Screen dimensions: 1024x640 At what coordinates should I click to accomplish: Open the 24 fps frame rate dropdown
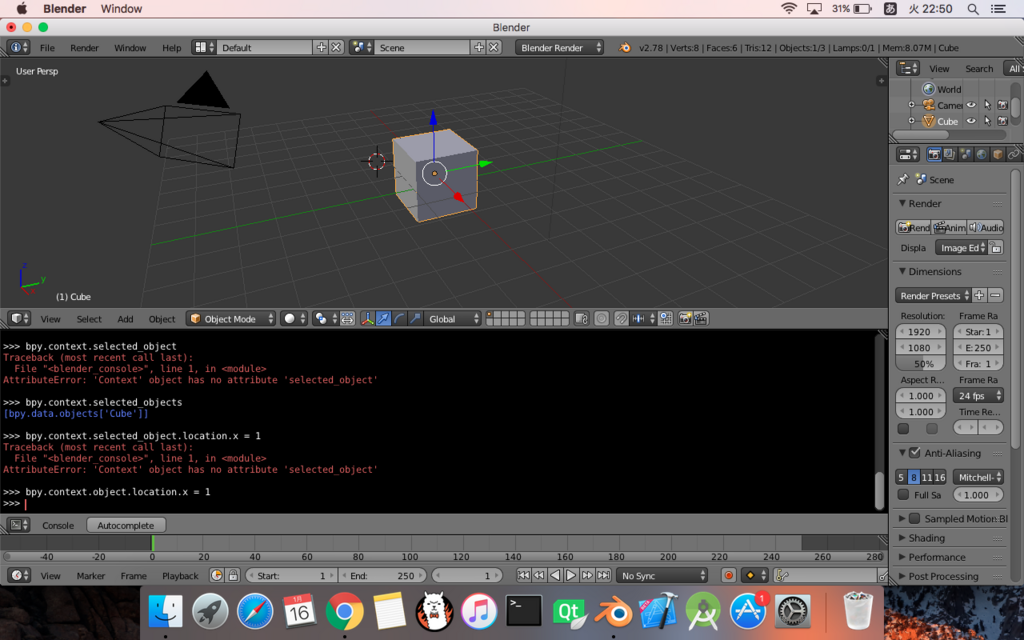tap(978, 396)
